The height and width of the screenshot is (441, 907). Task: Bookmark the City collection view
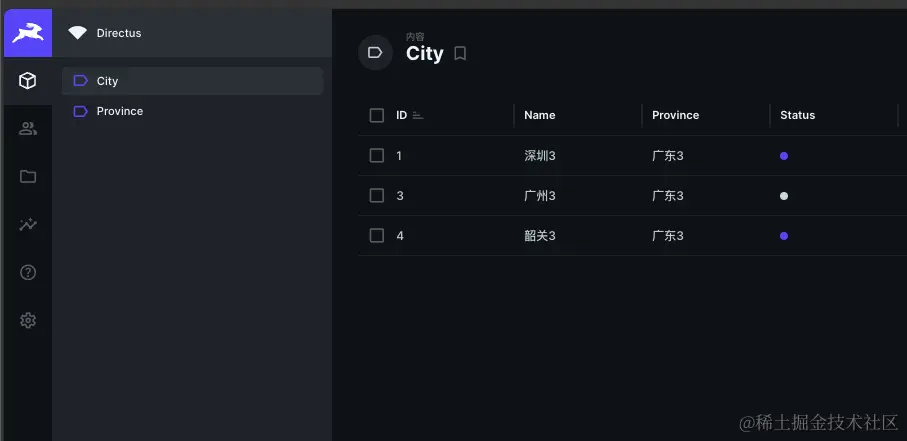click(x=460, y=54)
